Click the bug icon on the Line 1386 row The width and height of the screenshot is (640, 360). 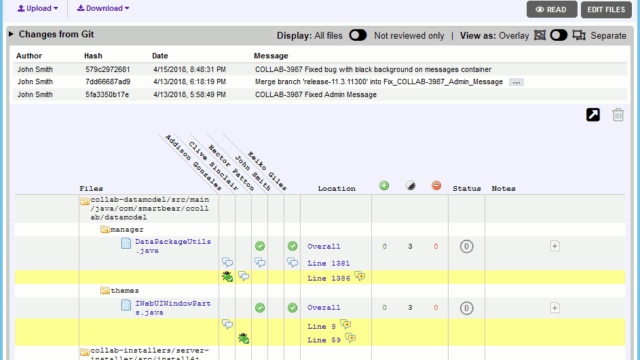click(x=227, y=276)
